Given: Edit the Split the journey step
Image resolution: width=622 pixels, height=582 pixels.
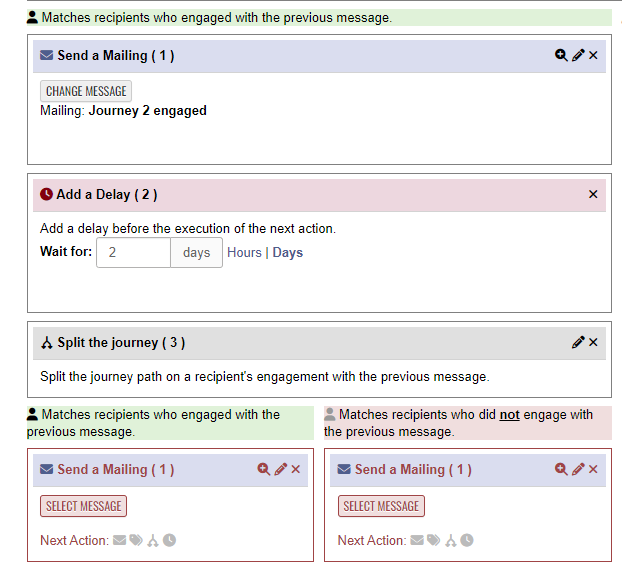Looking at the screenshot, I should coord(578,342).
